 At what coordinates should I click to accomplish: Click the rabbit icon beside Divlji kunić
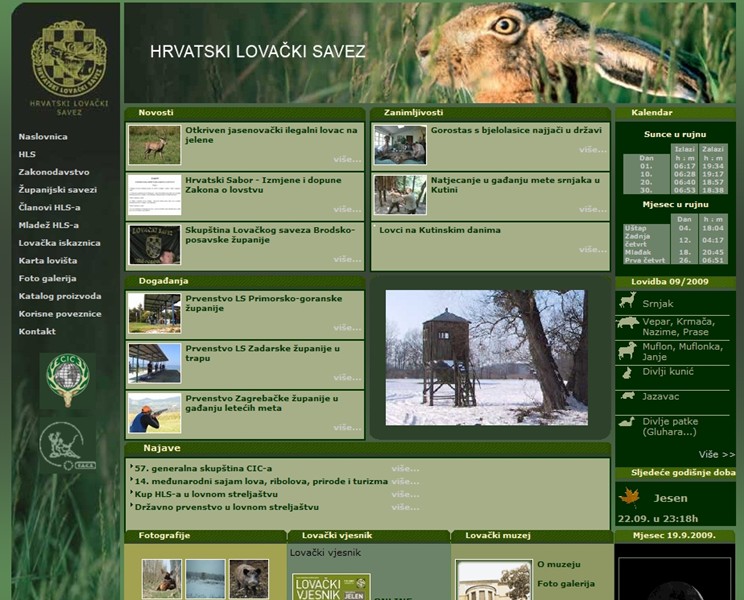pos(627,373)
